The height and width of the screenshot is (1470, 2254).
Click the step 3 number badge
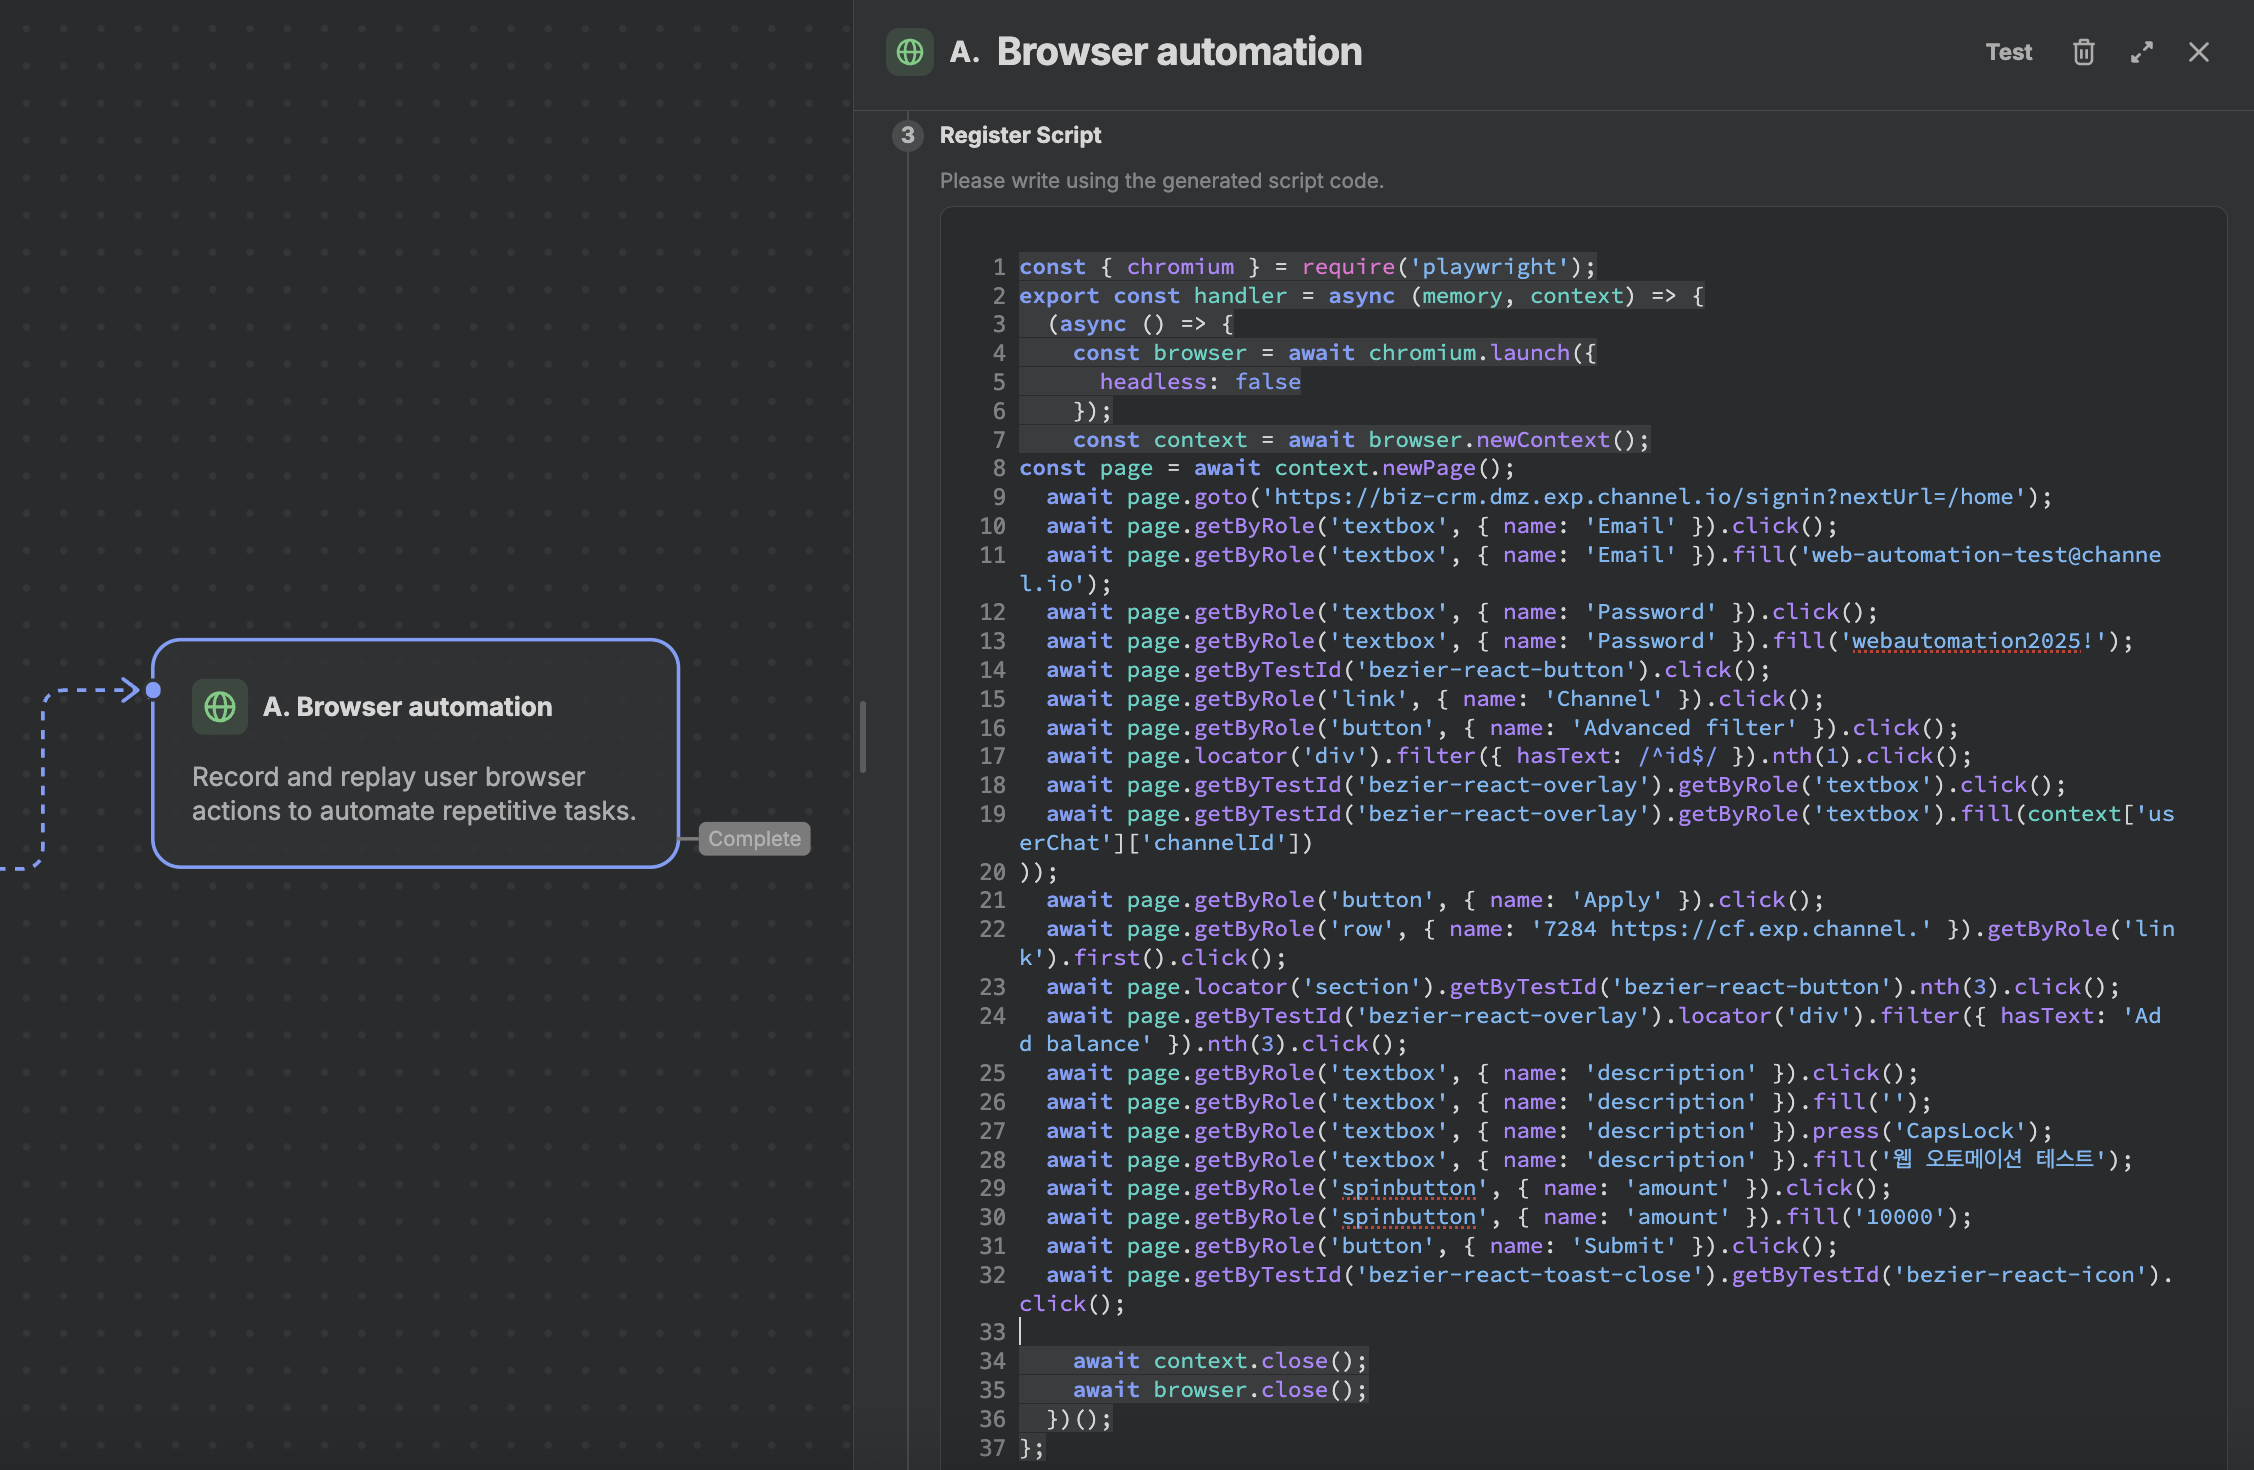tap(907, 135)
